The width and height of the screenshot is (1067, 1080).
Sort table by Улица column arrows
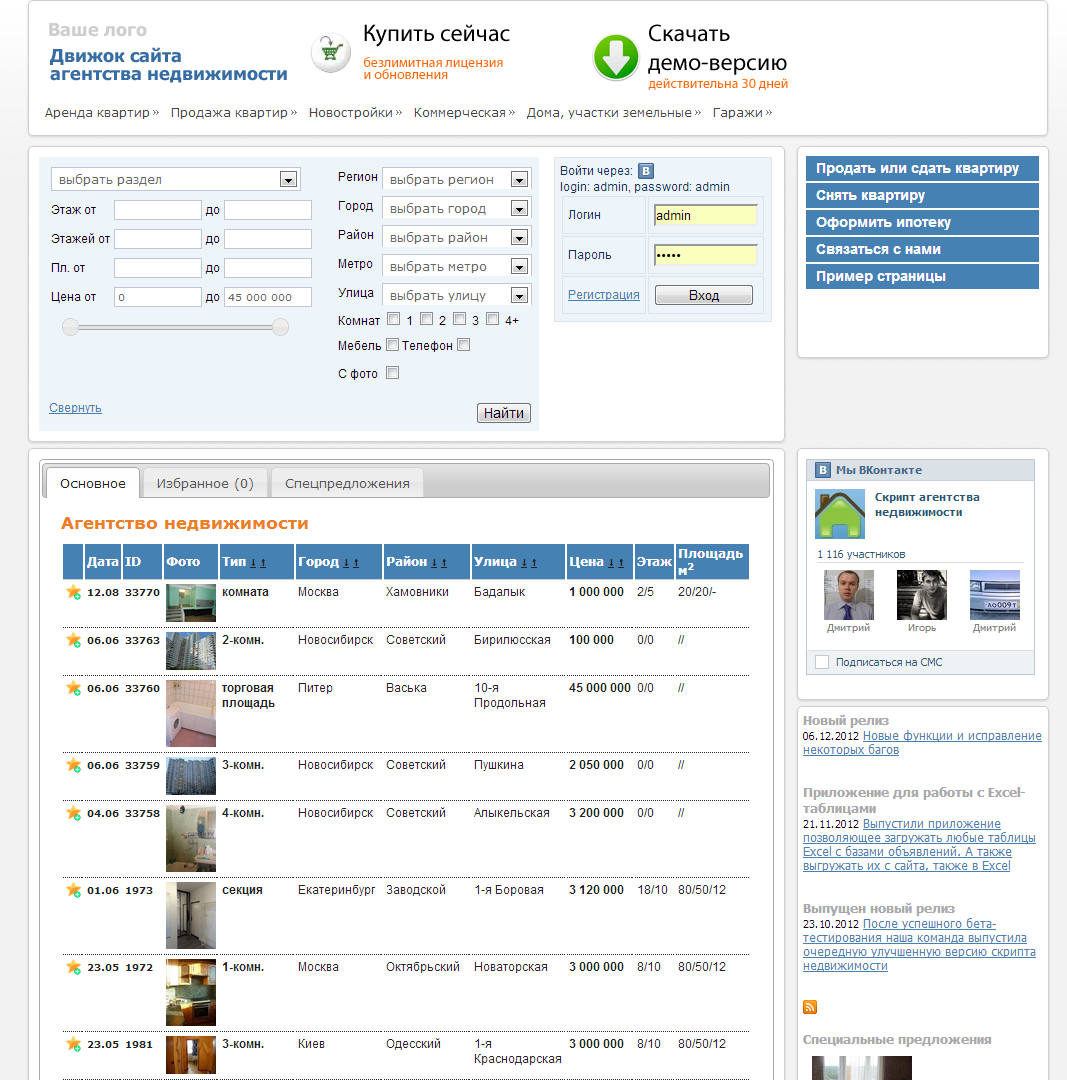tap(528, 563)
